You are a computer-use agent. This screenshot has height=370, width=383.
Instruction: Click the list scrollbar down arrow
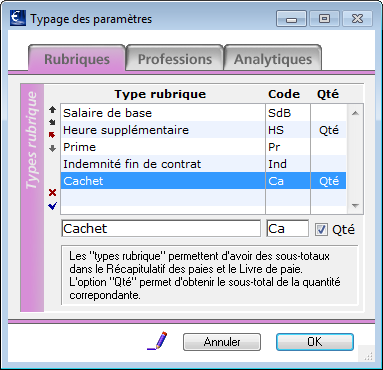(355, 206)
